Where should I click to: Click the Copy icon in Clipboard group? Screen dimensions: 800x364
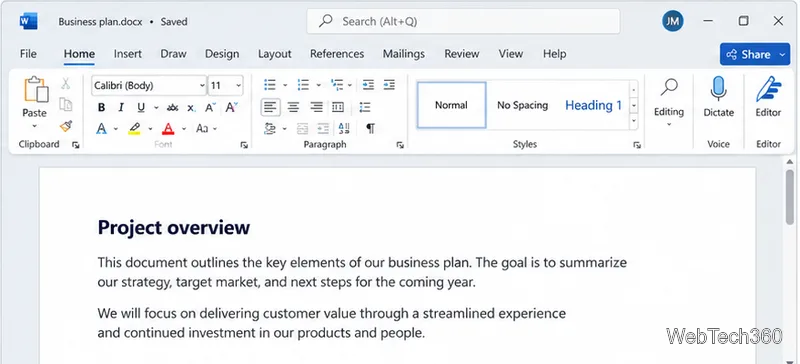coord(66,104)
